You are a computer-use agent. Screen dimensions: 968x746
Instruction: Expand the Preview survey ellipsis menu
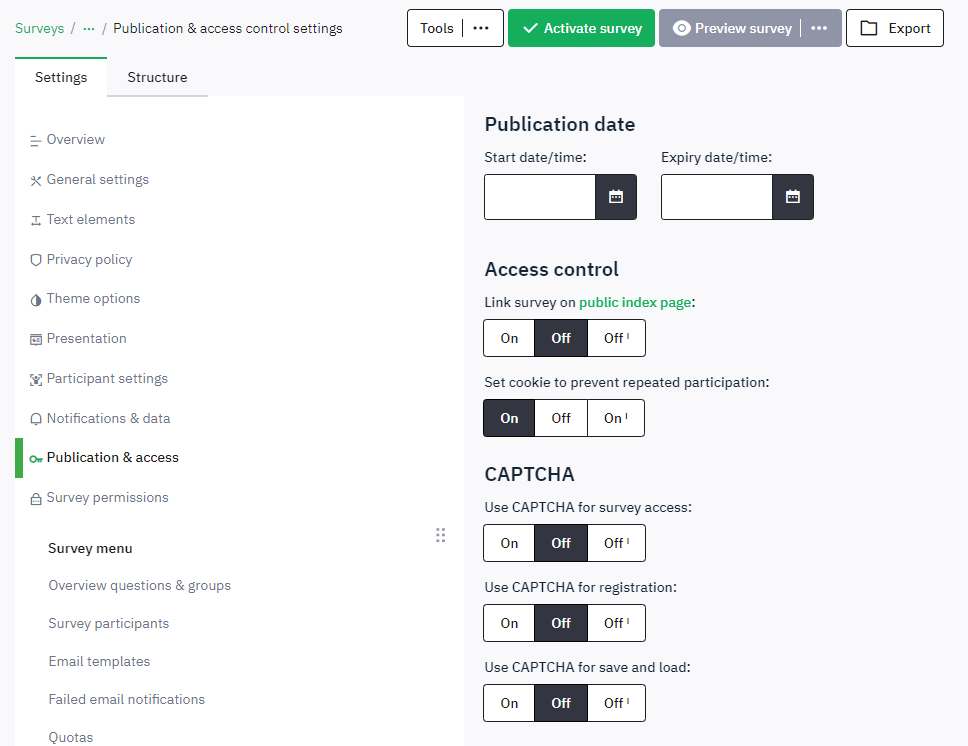(x=819, y=28)
